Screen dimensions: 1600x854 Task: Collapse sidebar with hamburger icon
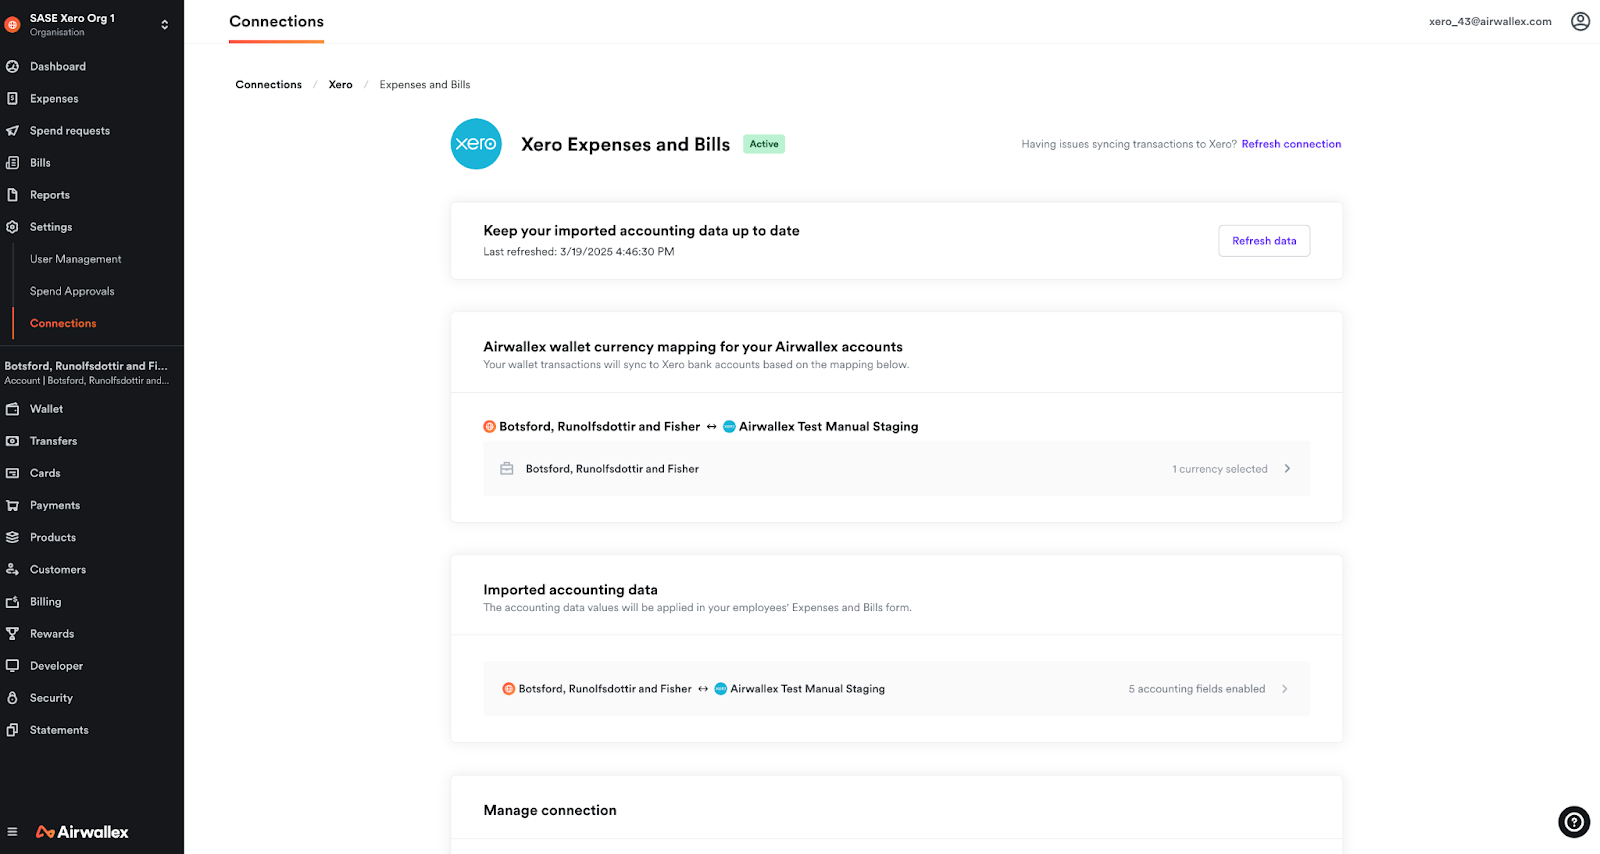click(x=12, y=832)
